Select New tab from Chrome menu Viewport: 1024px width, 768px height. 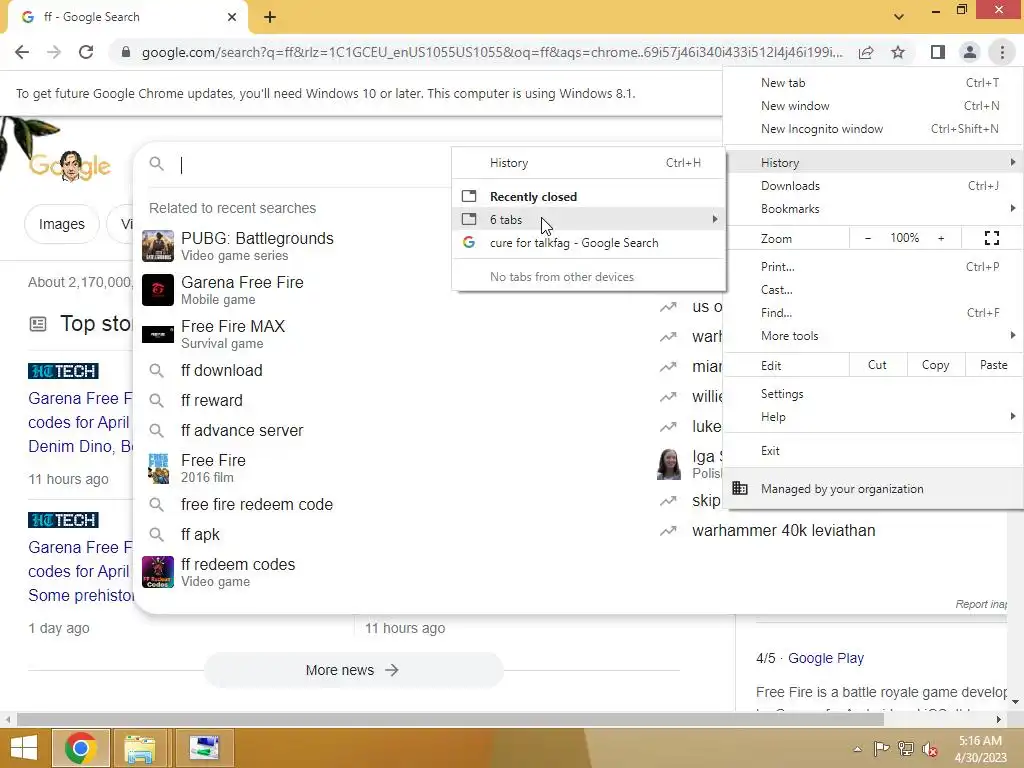click(x=873, y=83)
